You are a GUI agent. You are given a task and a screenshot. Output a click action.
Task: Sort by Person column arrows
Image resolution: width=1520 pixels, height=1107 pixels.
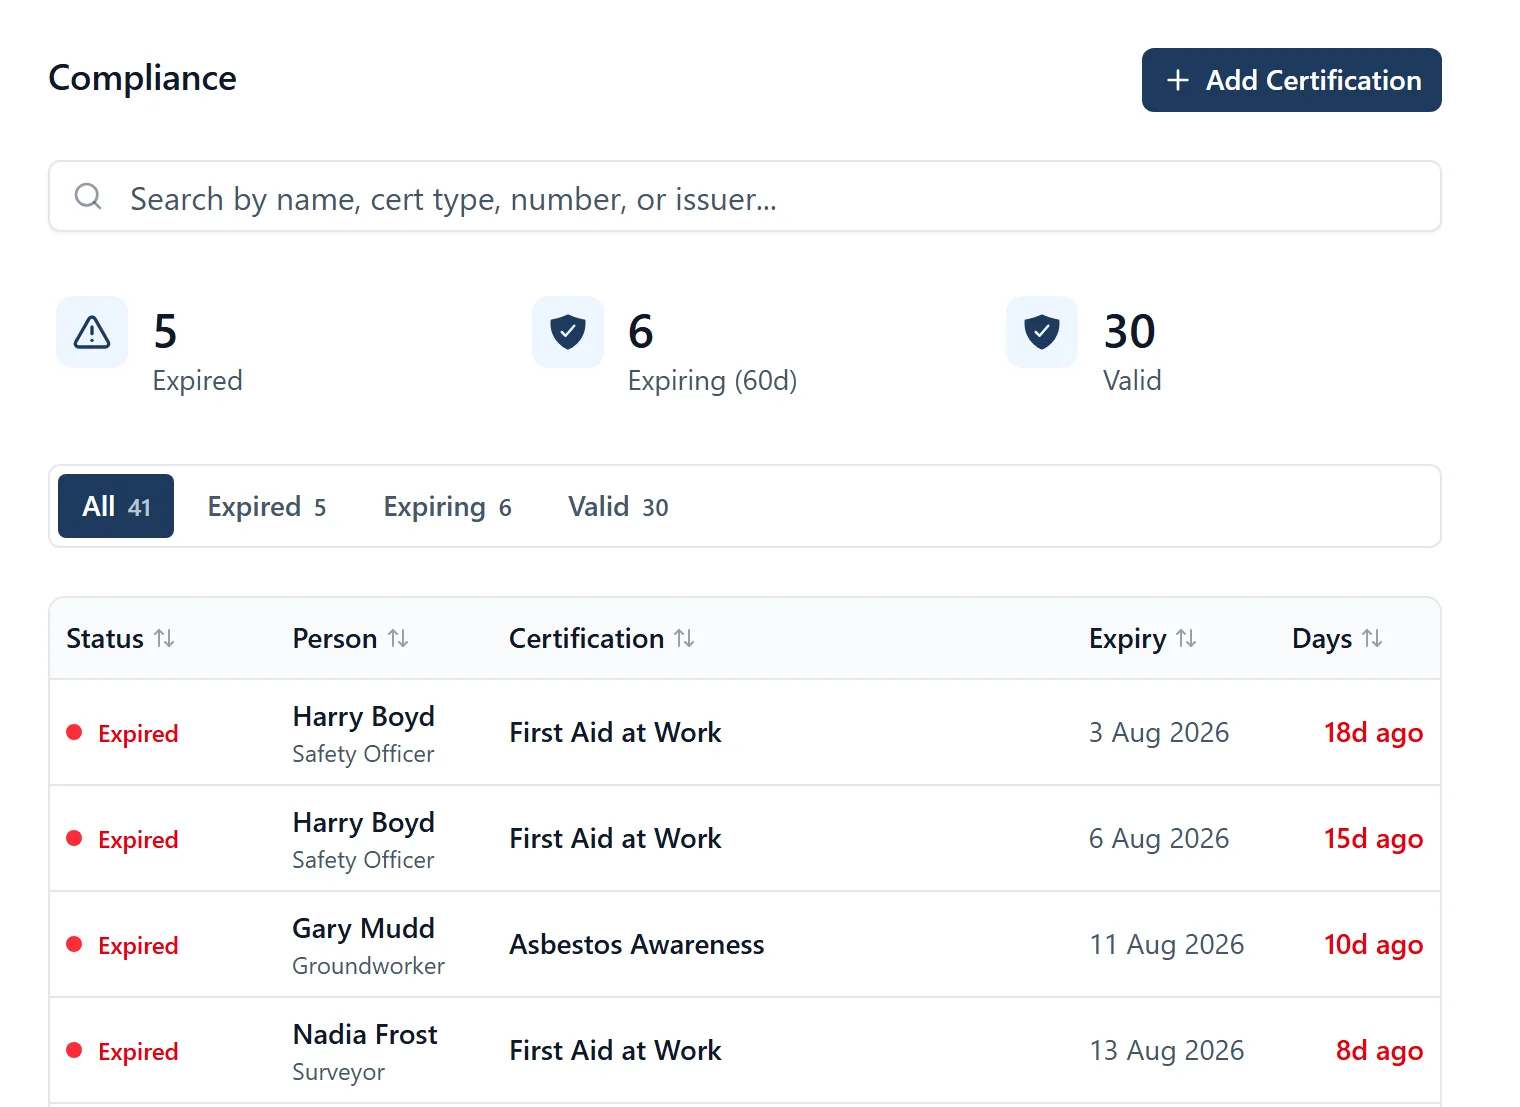[x=398, y=638]
